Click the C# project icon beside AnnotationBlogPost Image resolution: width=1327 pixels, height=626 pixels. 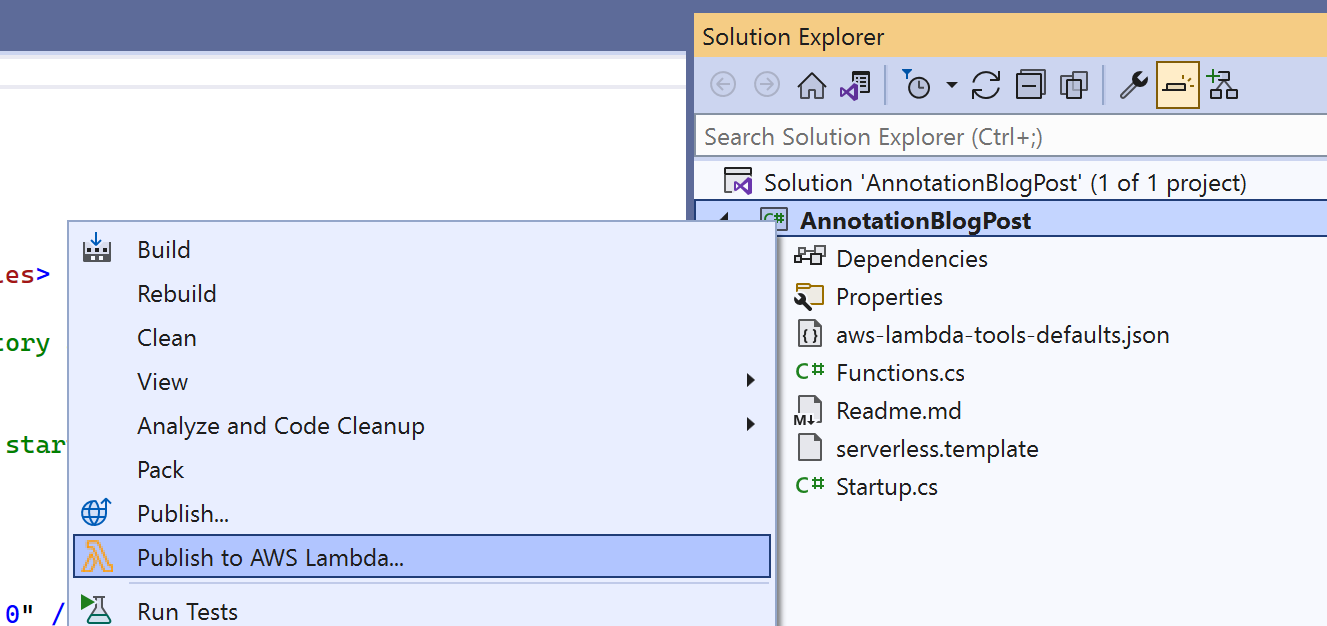[775, 220]
